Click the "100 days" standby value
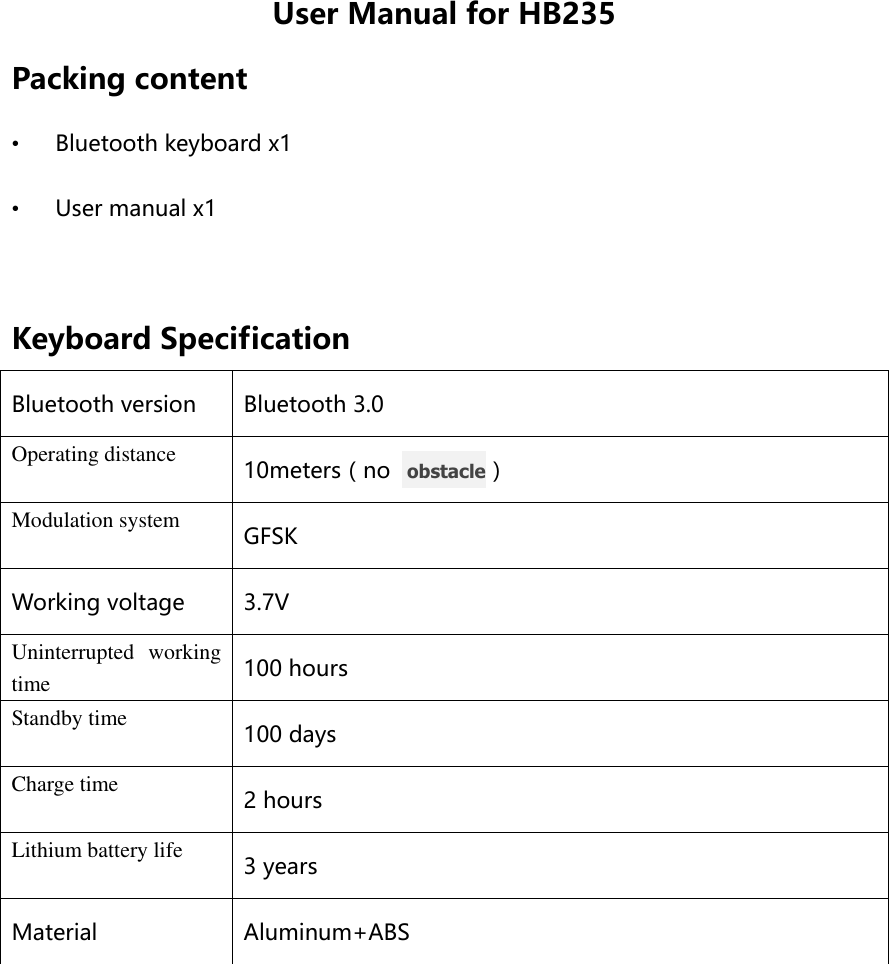889x964 pixels. (x=290, y=735)
